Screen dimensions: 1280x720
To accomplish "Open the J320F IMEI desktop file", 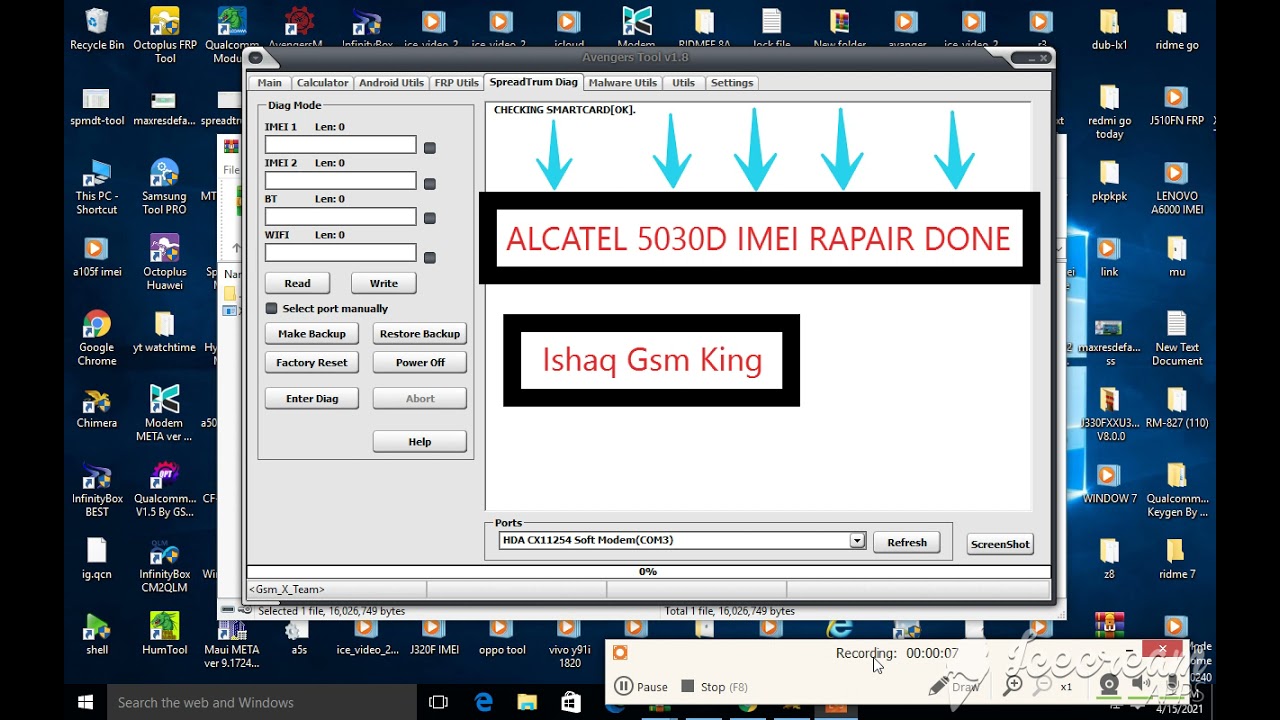I will pos(434,636).
